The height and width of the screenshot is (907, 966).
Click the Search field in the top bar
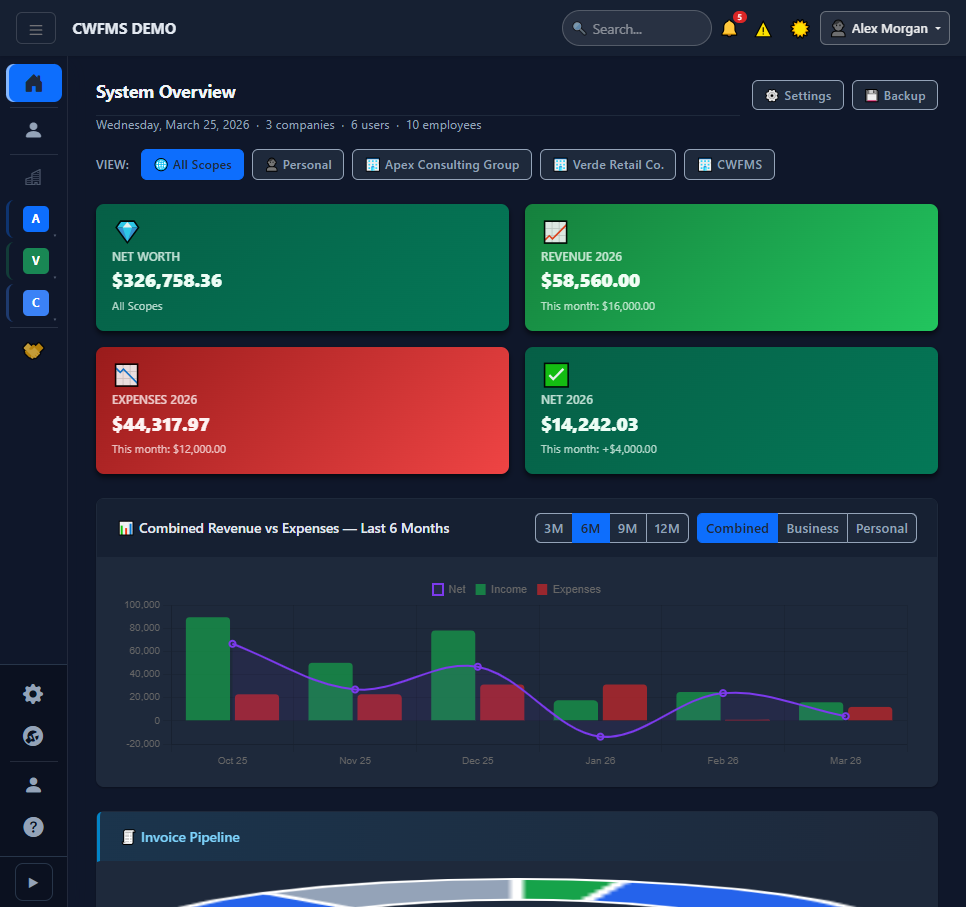click(636, 28)
